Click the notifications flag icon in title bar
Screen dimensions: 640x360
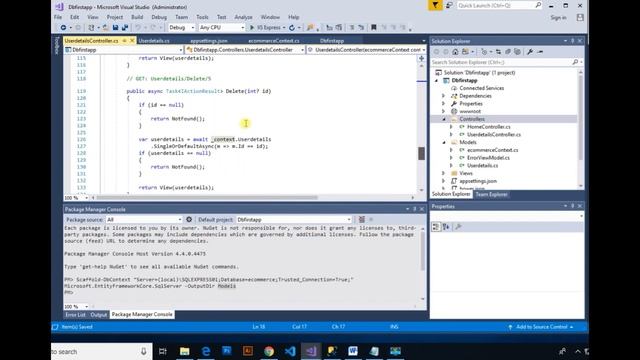435,5
